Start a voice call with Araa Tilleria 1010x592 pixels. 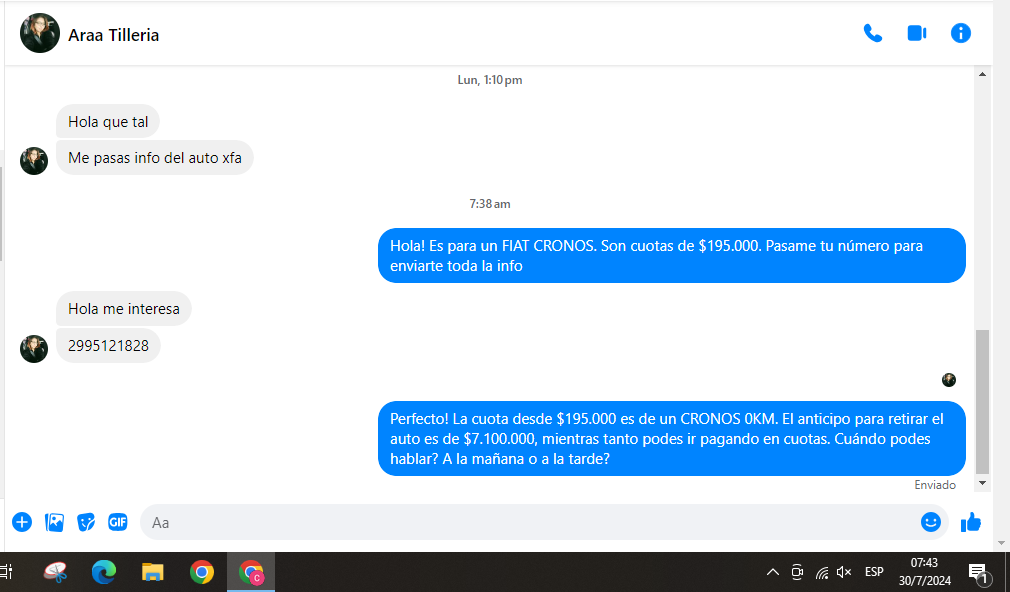[x=873, y=33]
